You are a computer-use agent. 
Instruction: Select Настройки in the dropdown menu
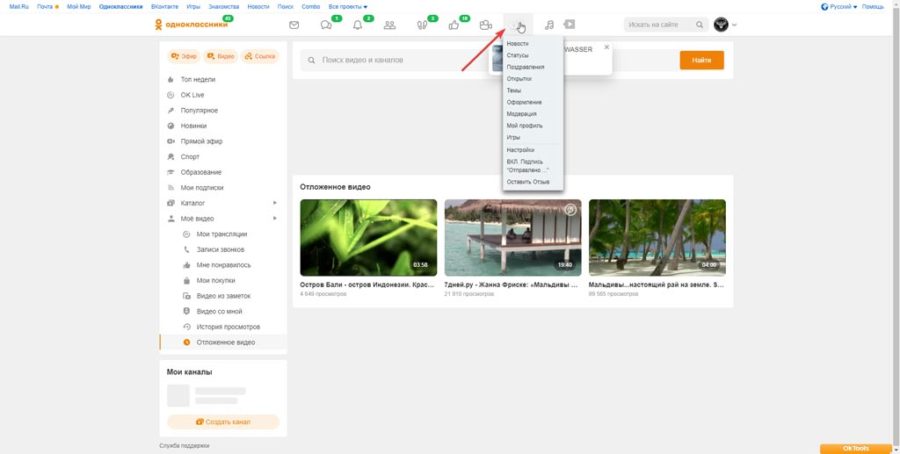point(520,149)
